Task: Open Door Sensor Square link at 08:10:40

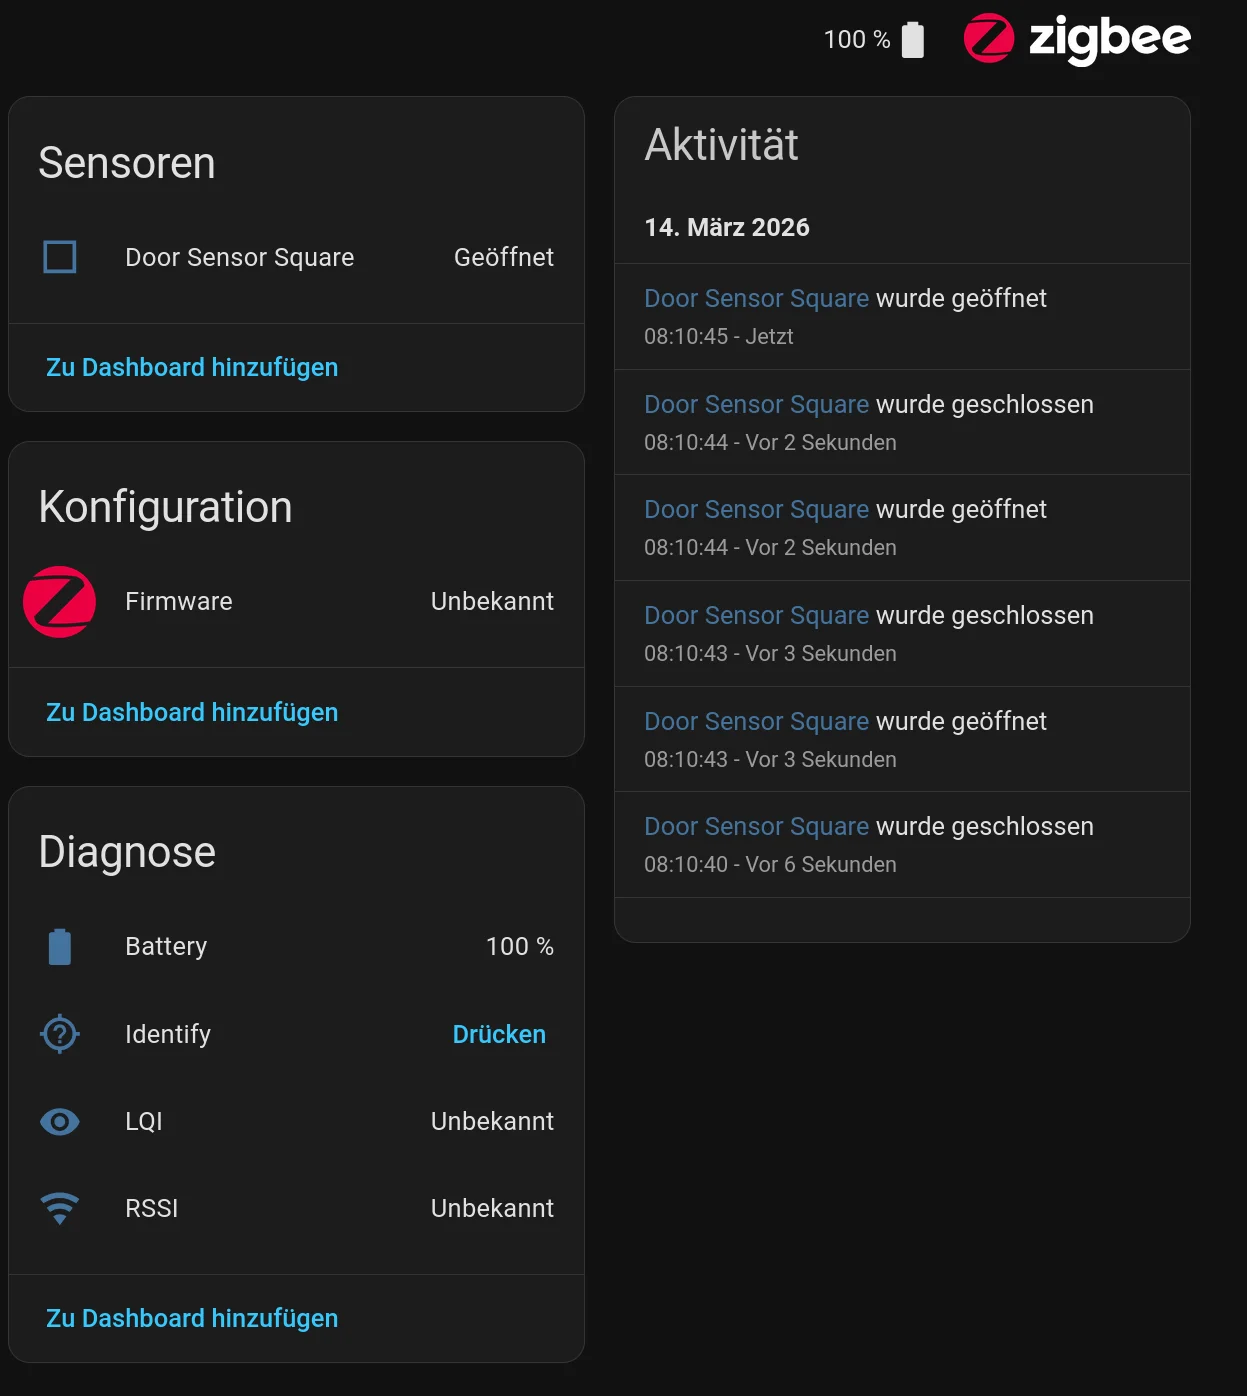Action: 756,827
